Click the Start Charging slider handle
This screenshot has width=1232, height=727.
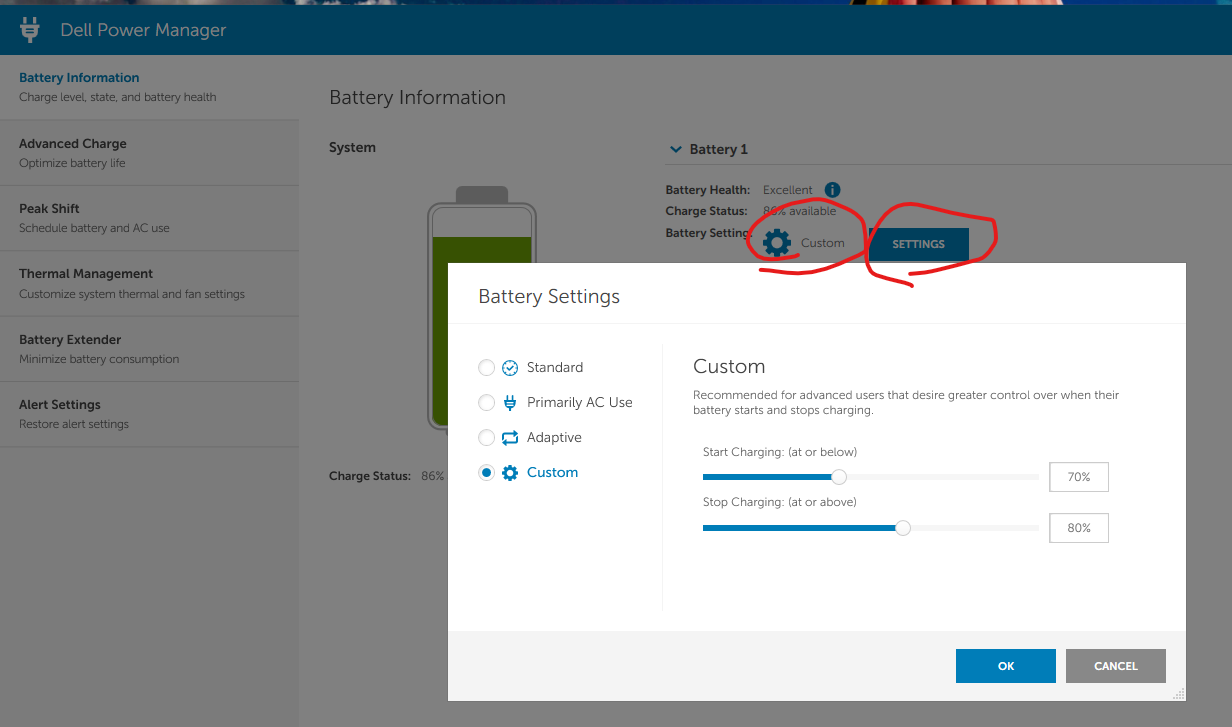[x=839, y=477]
